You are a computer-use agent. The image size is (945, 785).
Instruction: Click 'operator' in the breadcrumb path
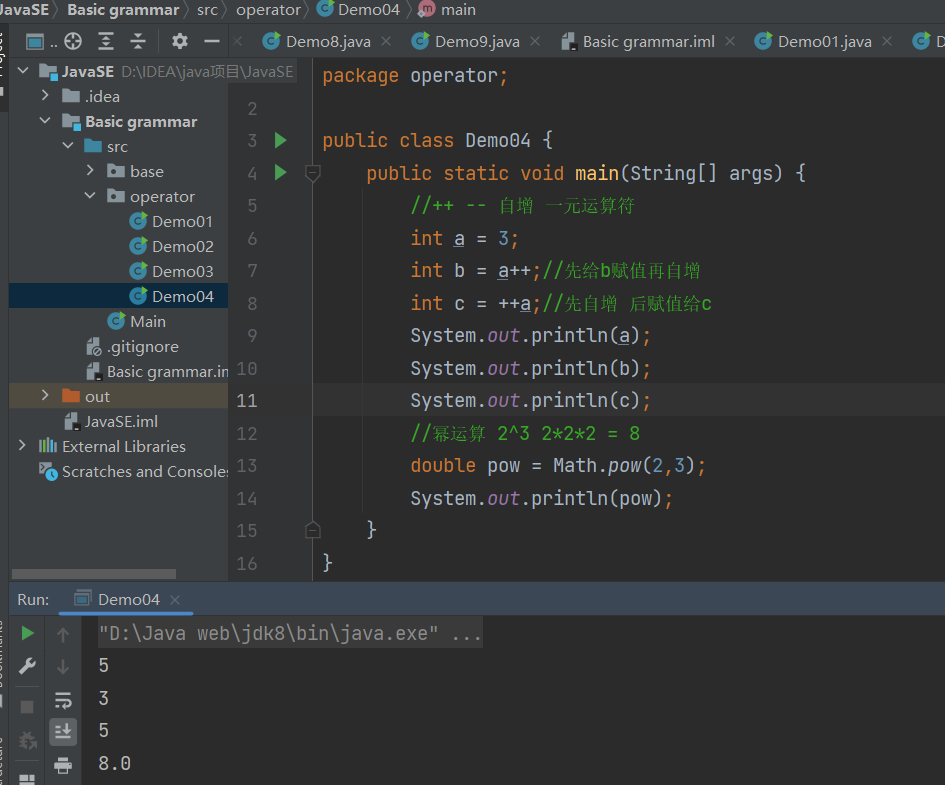coord(268,9)
